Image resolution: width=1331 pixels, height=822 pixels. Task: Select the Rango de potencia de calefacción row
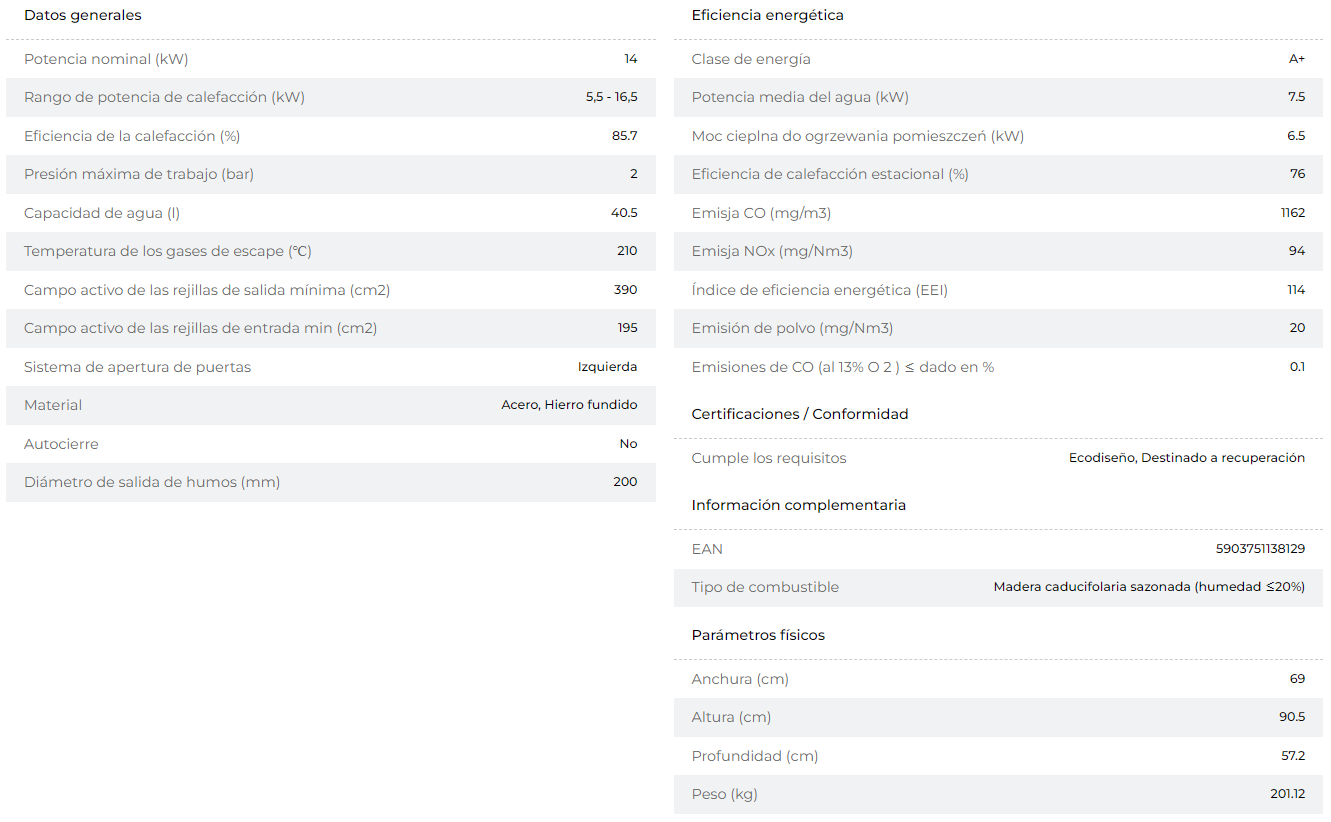click(x=331, y=98)
